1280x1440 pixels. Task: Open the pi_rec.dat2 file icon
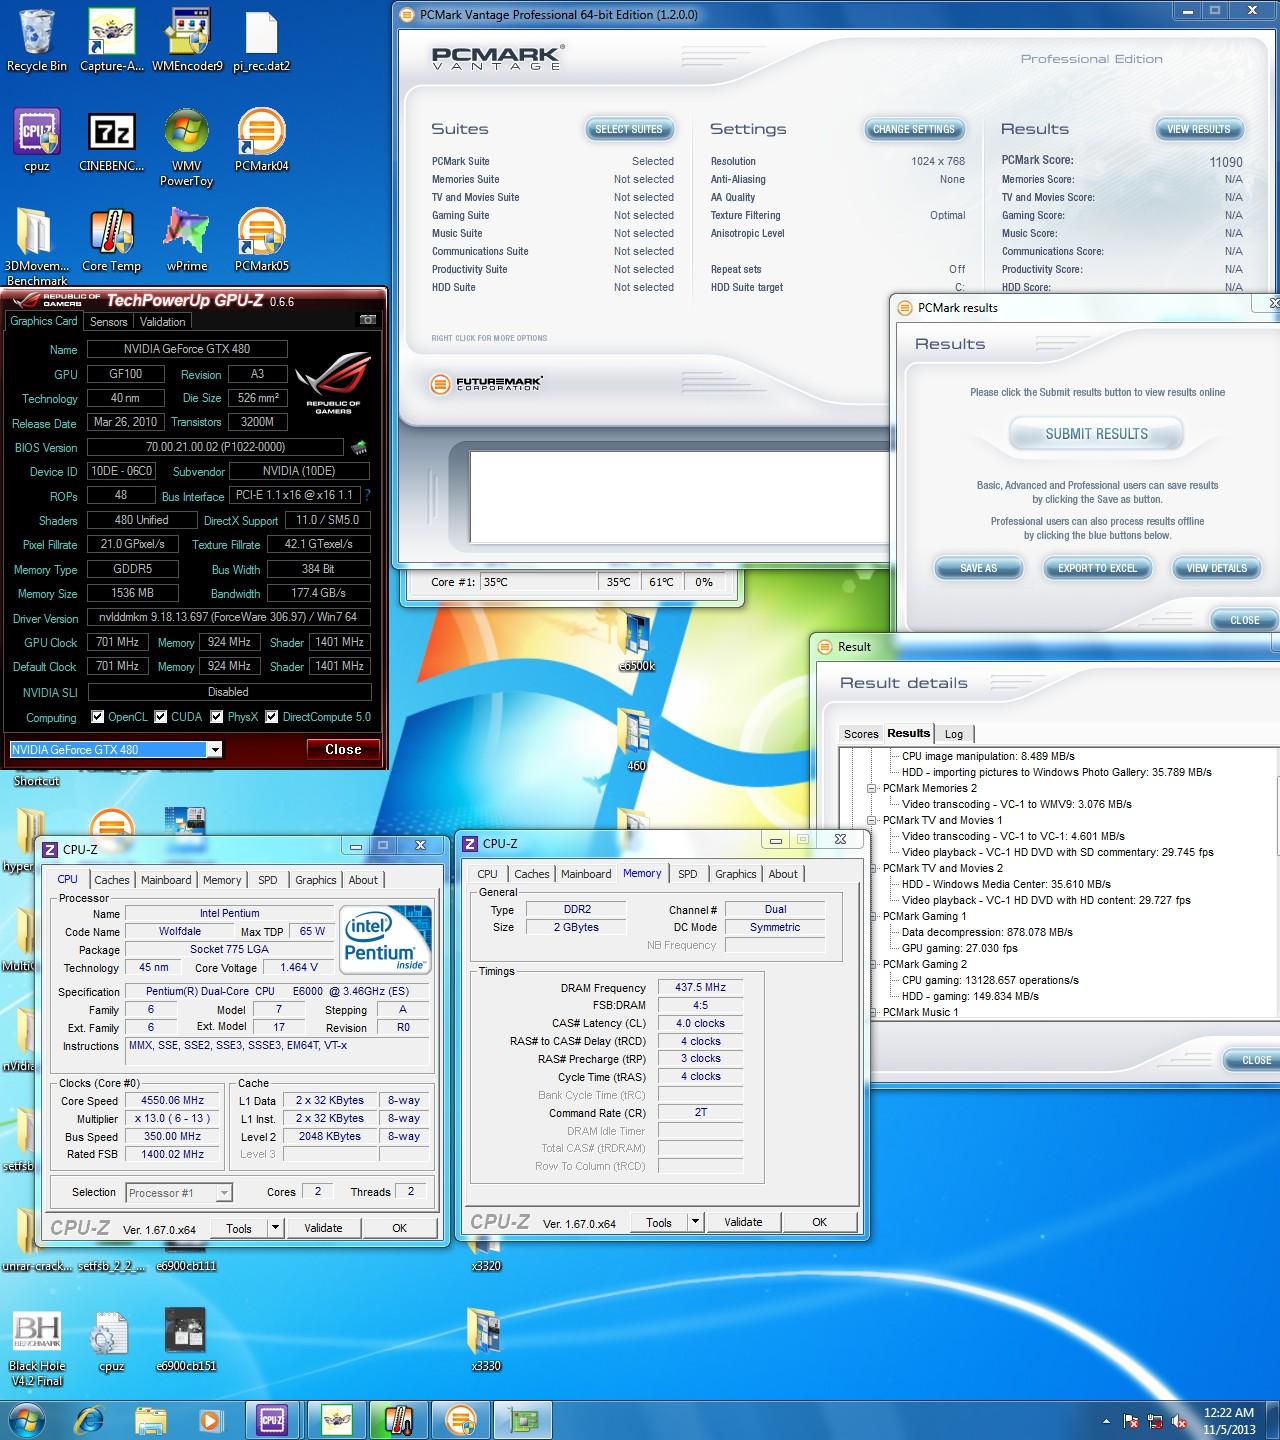pyautogui.click(x=261, y=40)
